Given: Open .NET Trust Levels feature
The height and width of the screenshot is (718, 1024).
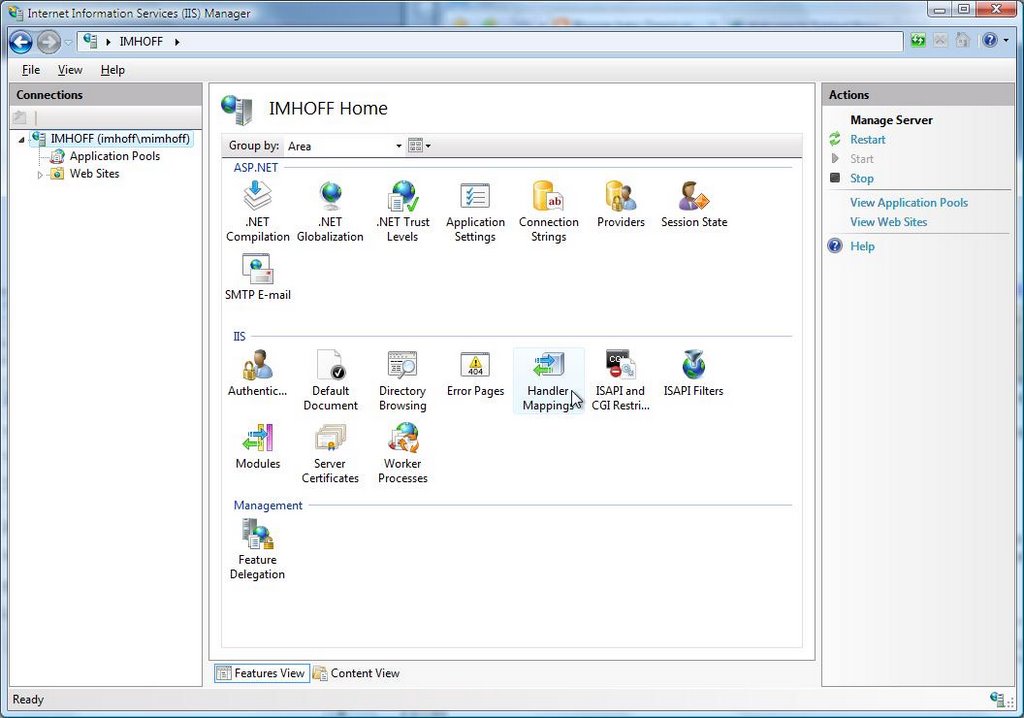Looking at the screenshot, I should coord(403,212).
